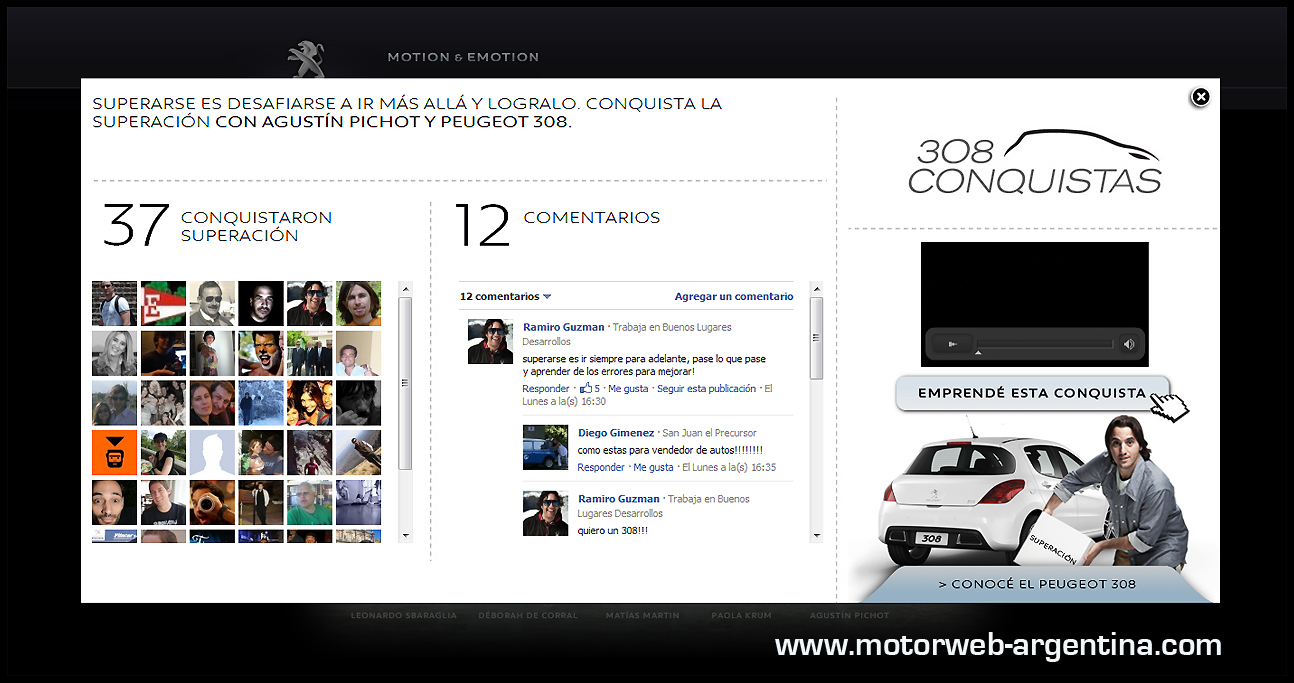This screenshot has height=683, width=1294.
Task: Click the Peugeot lion logo
Action: pos(305,59)
